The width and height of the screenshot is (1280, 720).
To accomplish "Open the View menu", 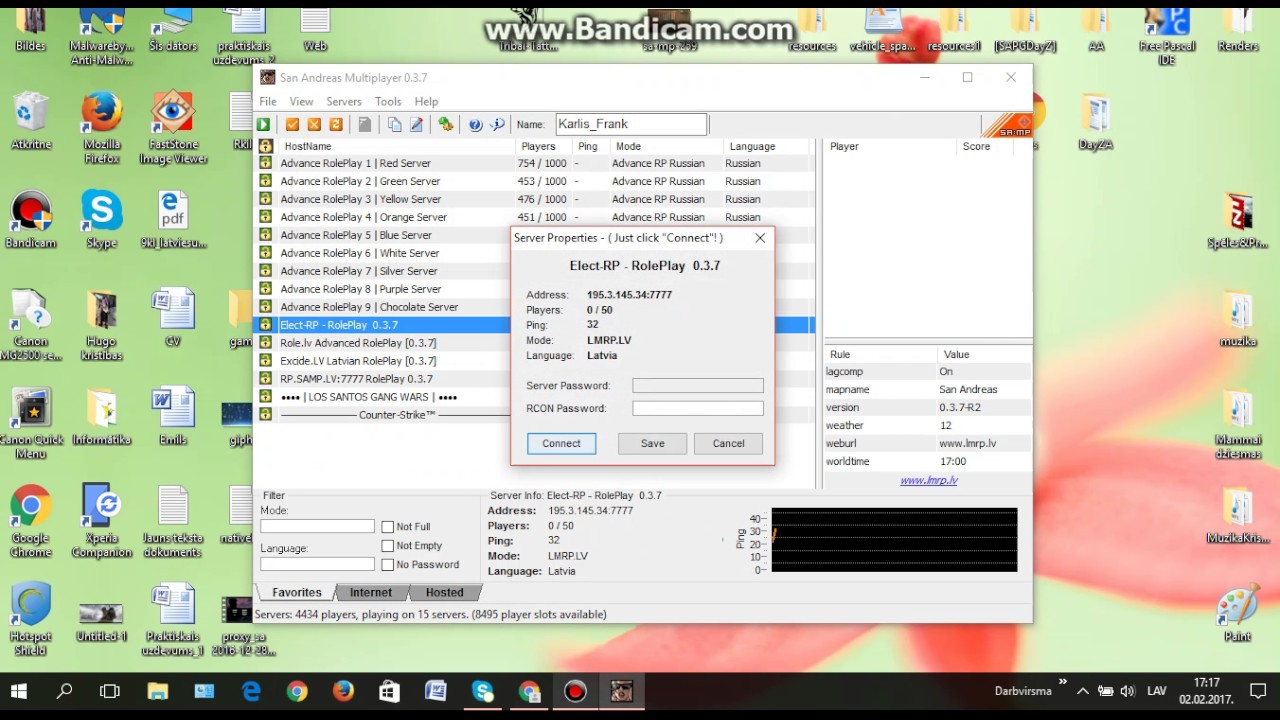I will click(x=301, y=101).
